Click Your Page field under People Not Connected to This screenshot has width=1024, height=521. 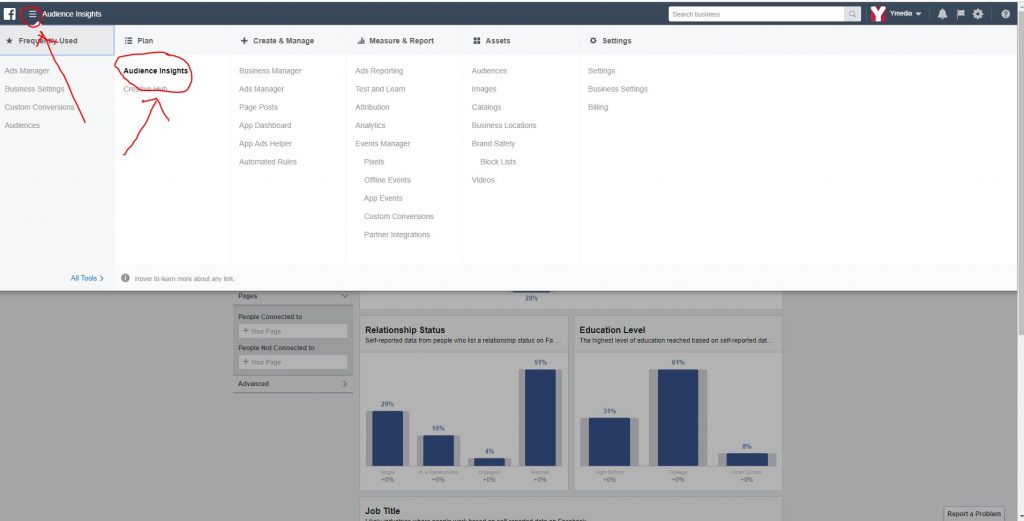coord(293,362)
